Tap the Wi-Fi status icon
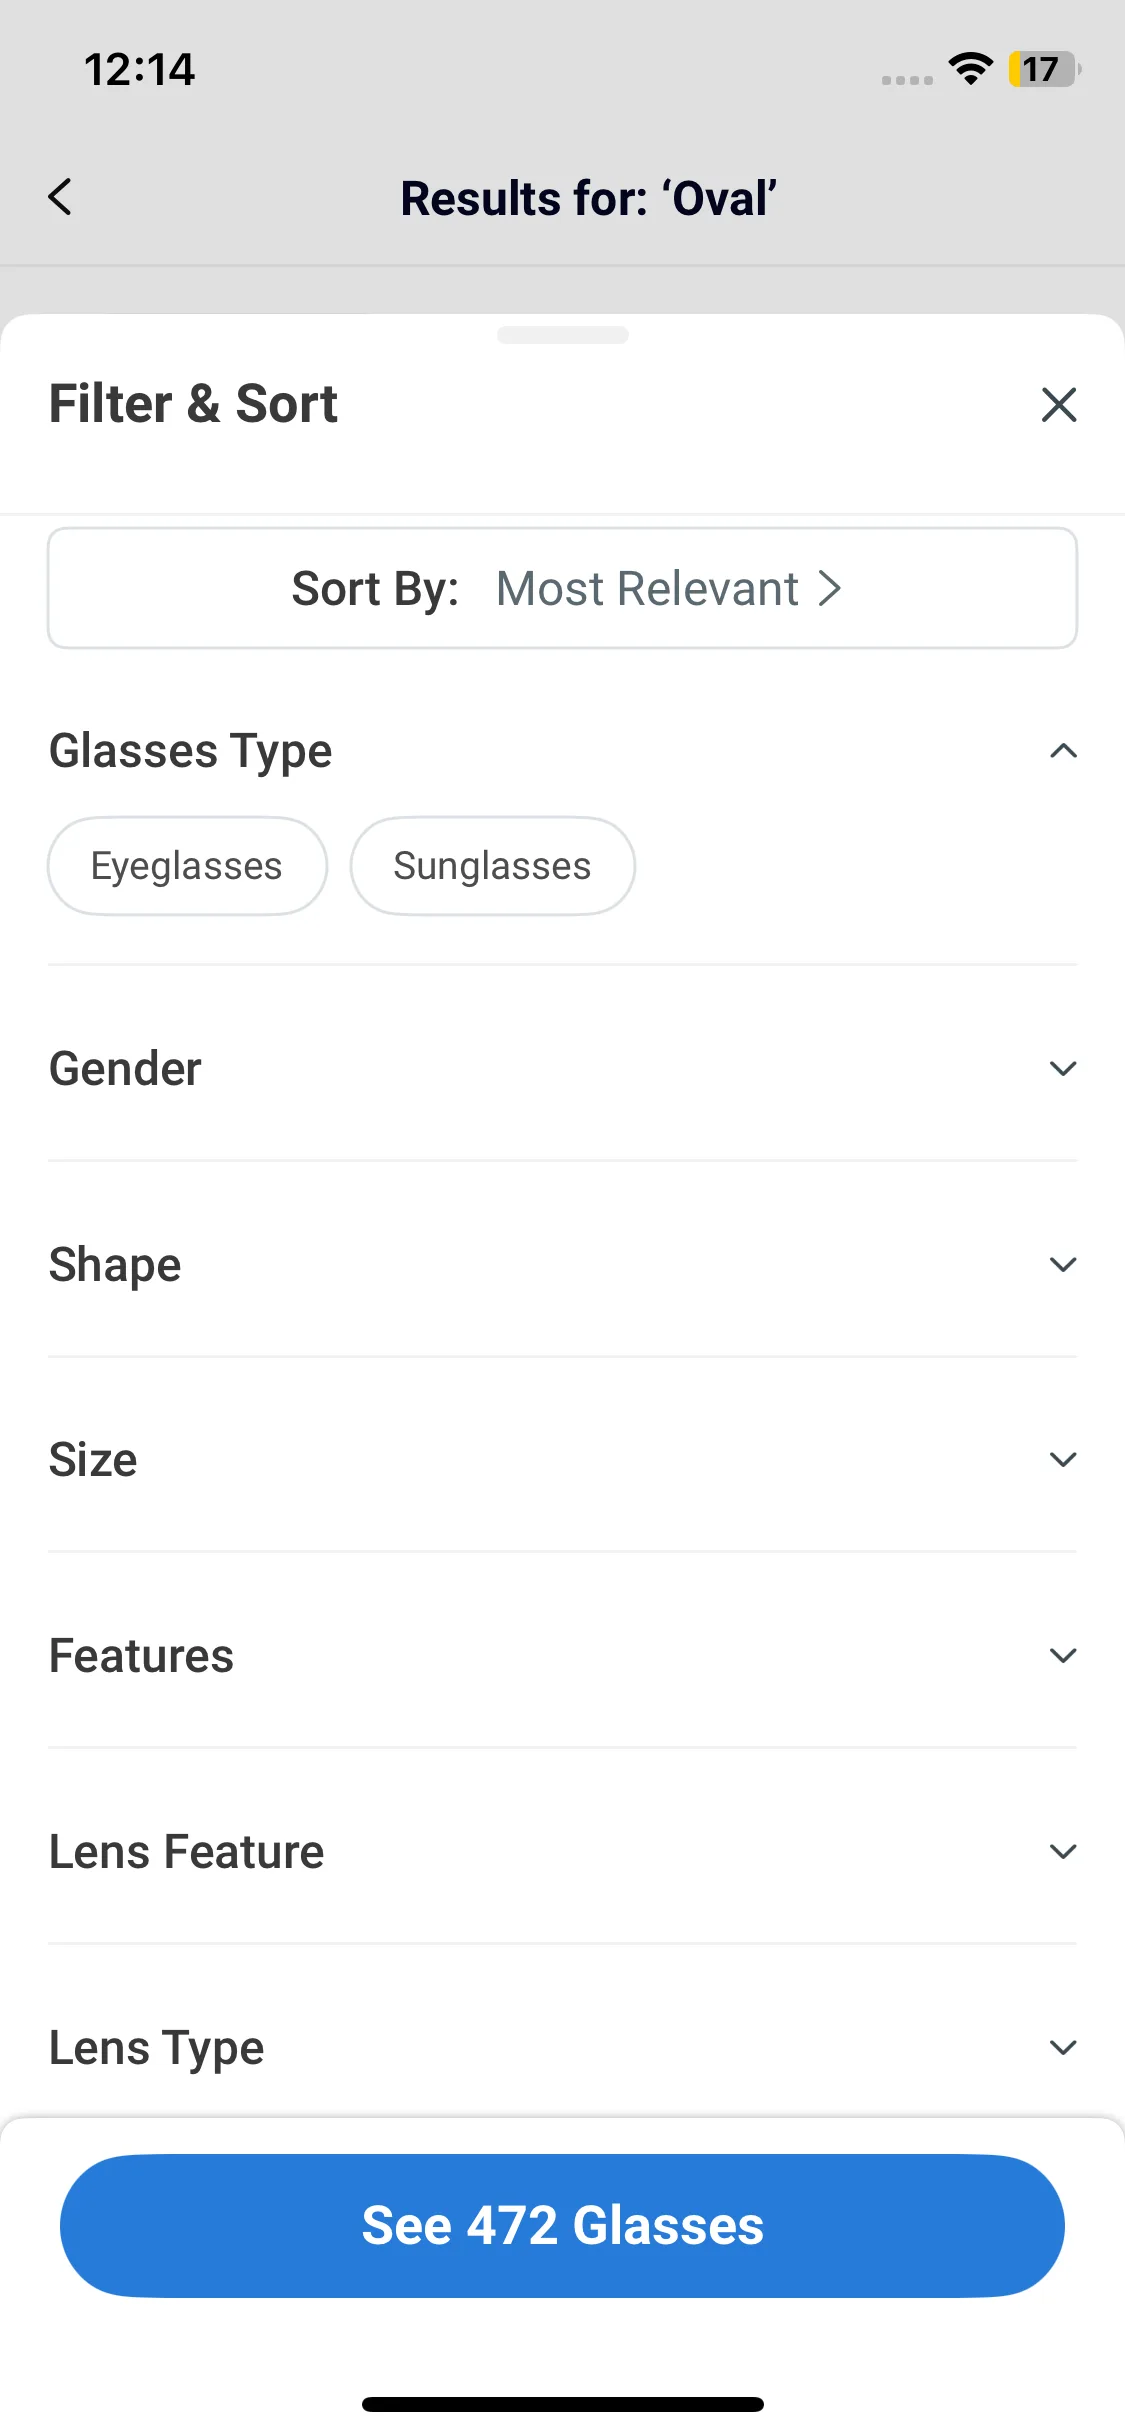This screenshot has height=2436, width=1125. pos(970,69)
